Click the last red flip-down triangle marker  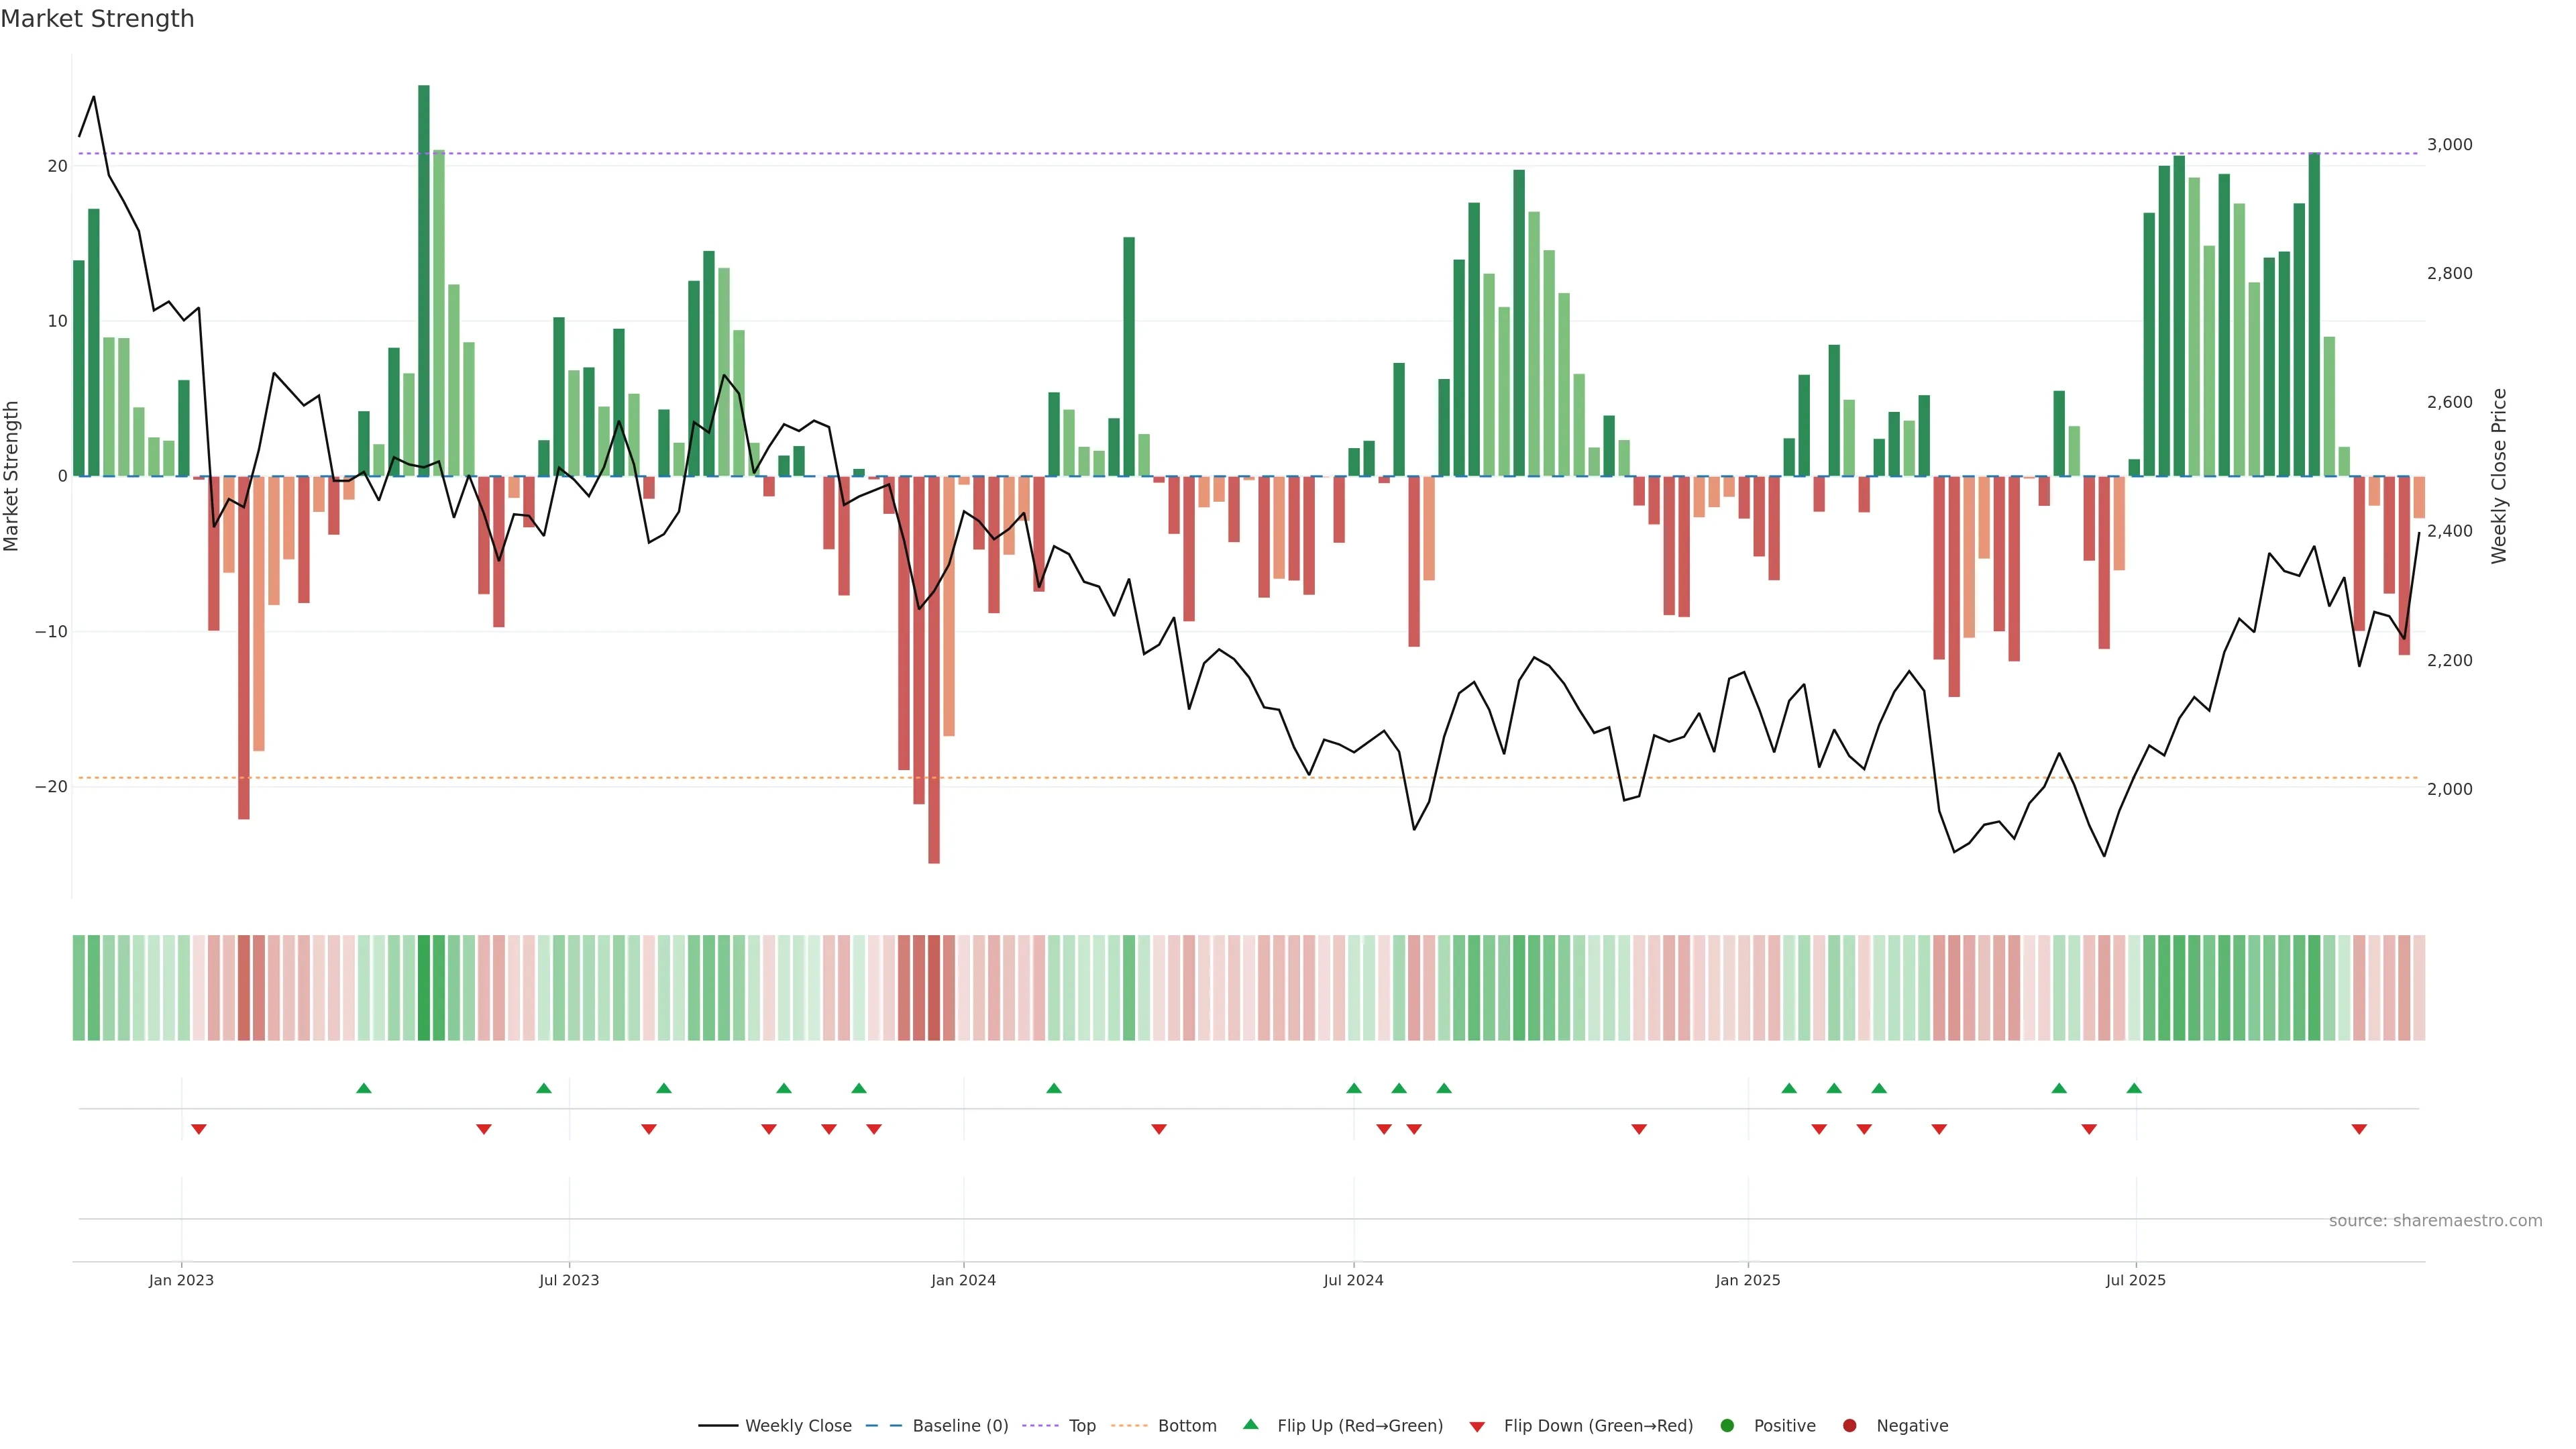coord(2359,1129)
